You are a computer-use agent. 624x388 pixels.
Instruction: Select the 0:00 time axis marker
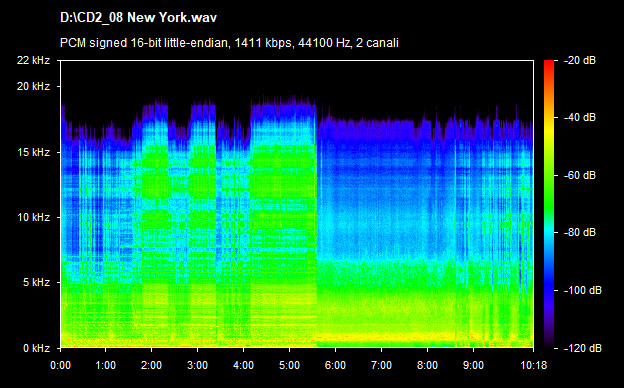pyautogui.click(x=60, y=365)
